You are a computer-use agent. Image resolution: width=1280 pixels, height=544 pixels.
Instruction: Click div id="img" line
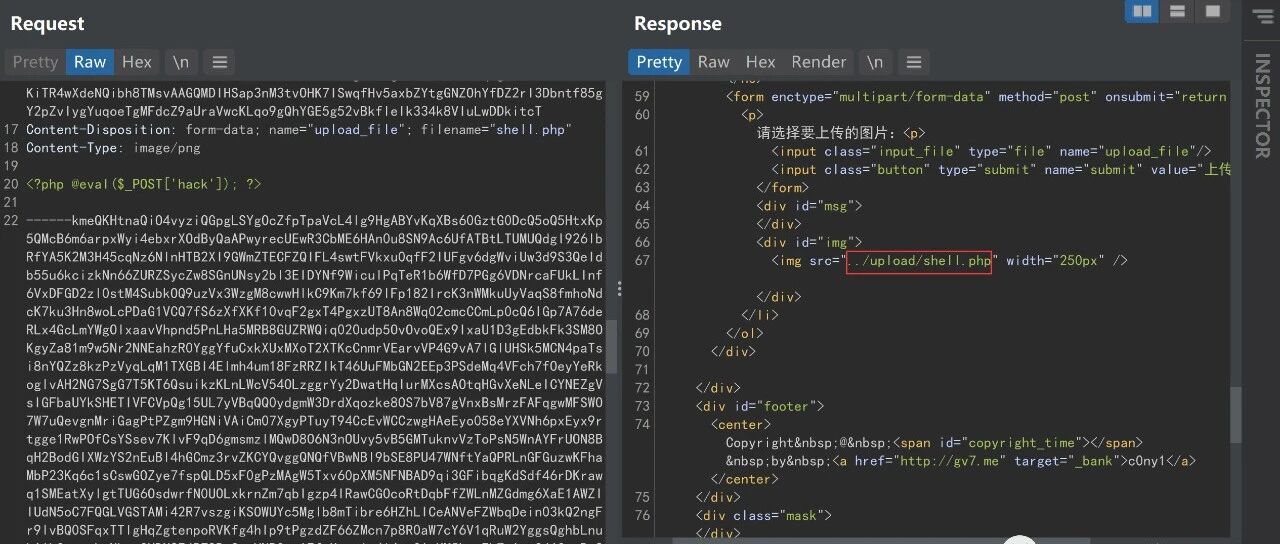click(809, 242)
